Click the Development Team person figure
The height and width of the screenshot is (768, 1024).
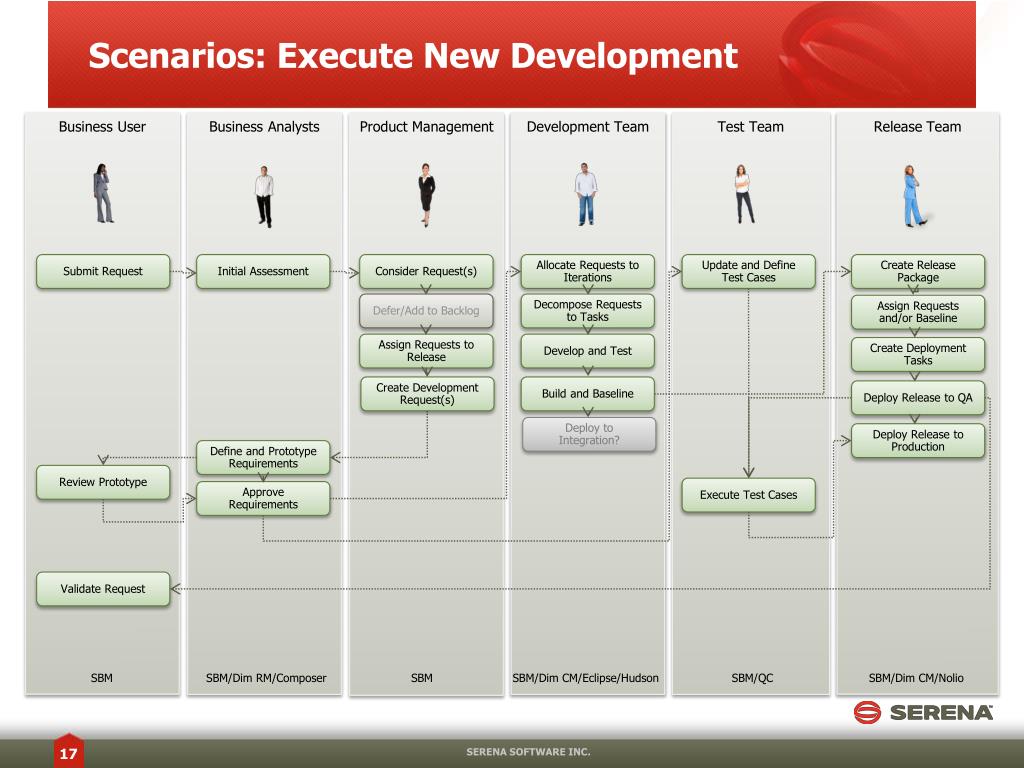[586, 195]
